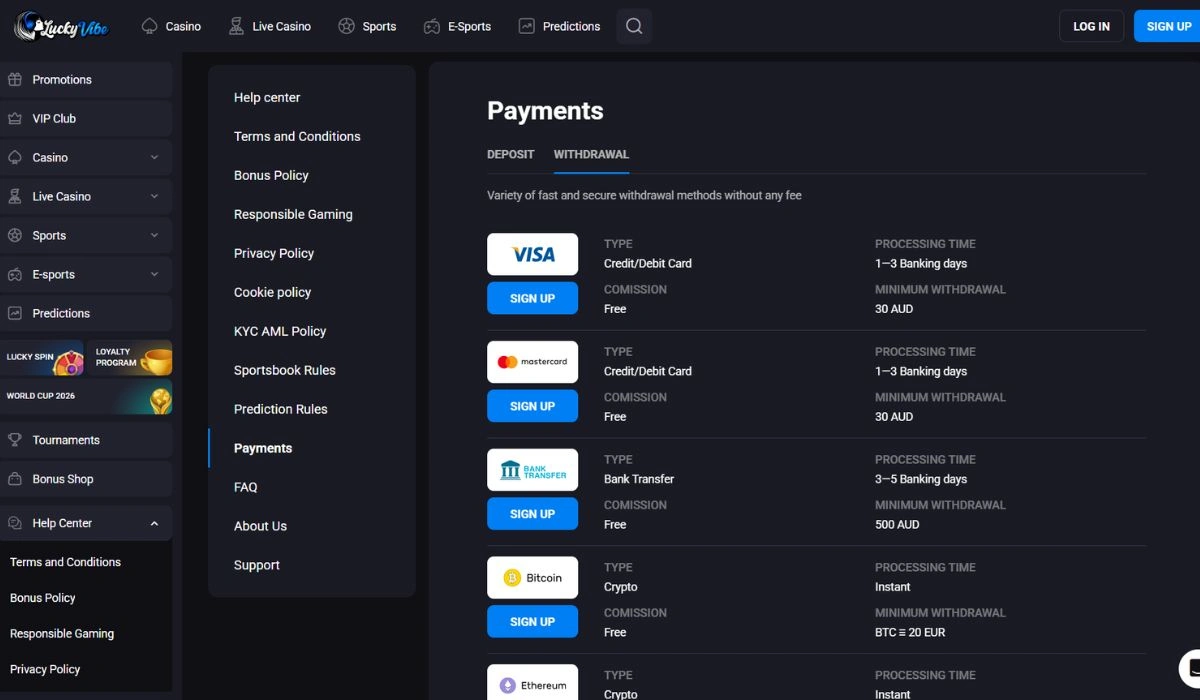Open Bonus Policy in help menu
This screenshot has height=700, width=1200.
(271, 175)
